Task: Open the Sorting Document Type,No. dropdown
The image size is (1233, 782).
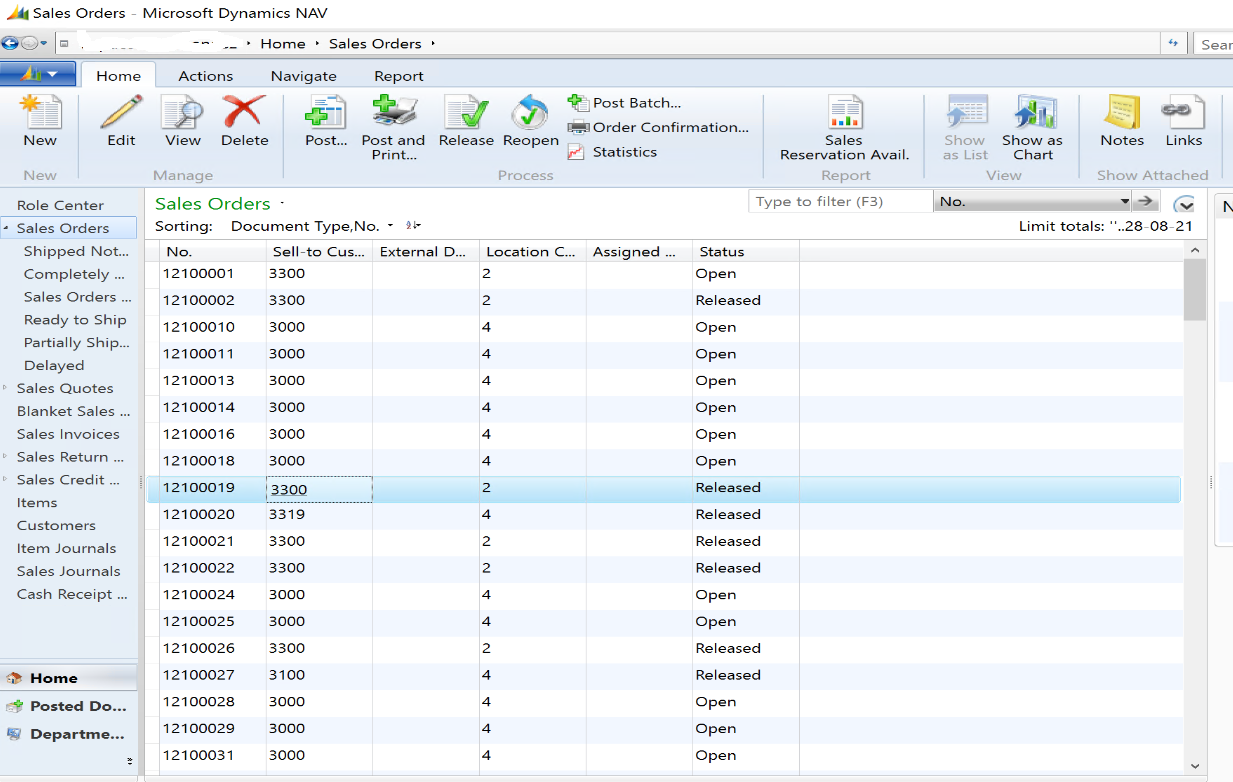Action: tap(391, 226)
